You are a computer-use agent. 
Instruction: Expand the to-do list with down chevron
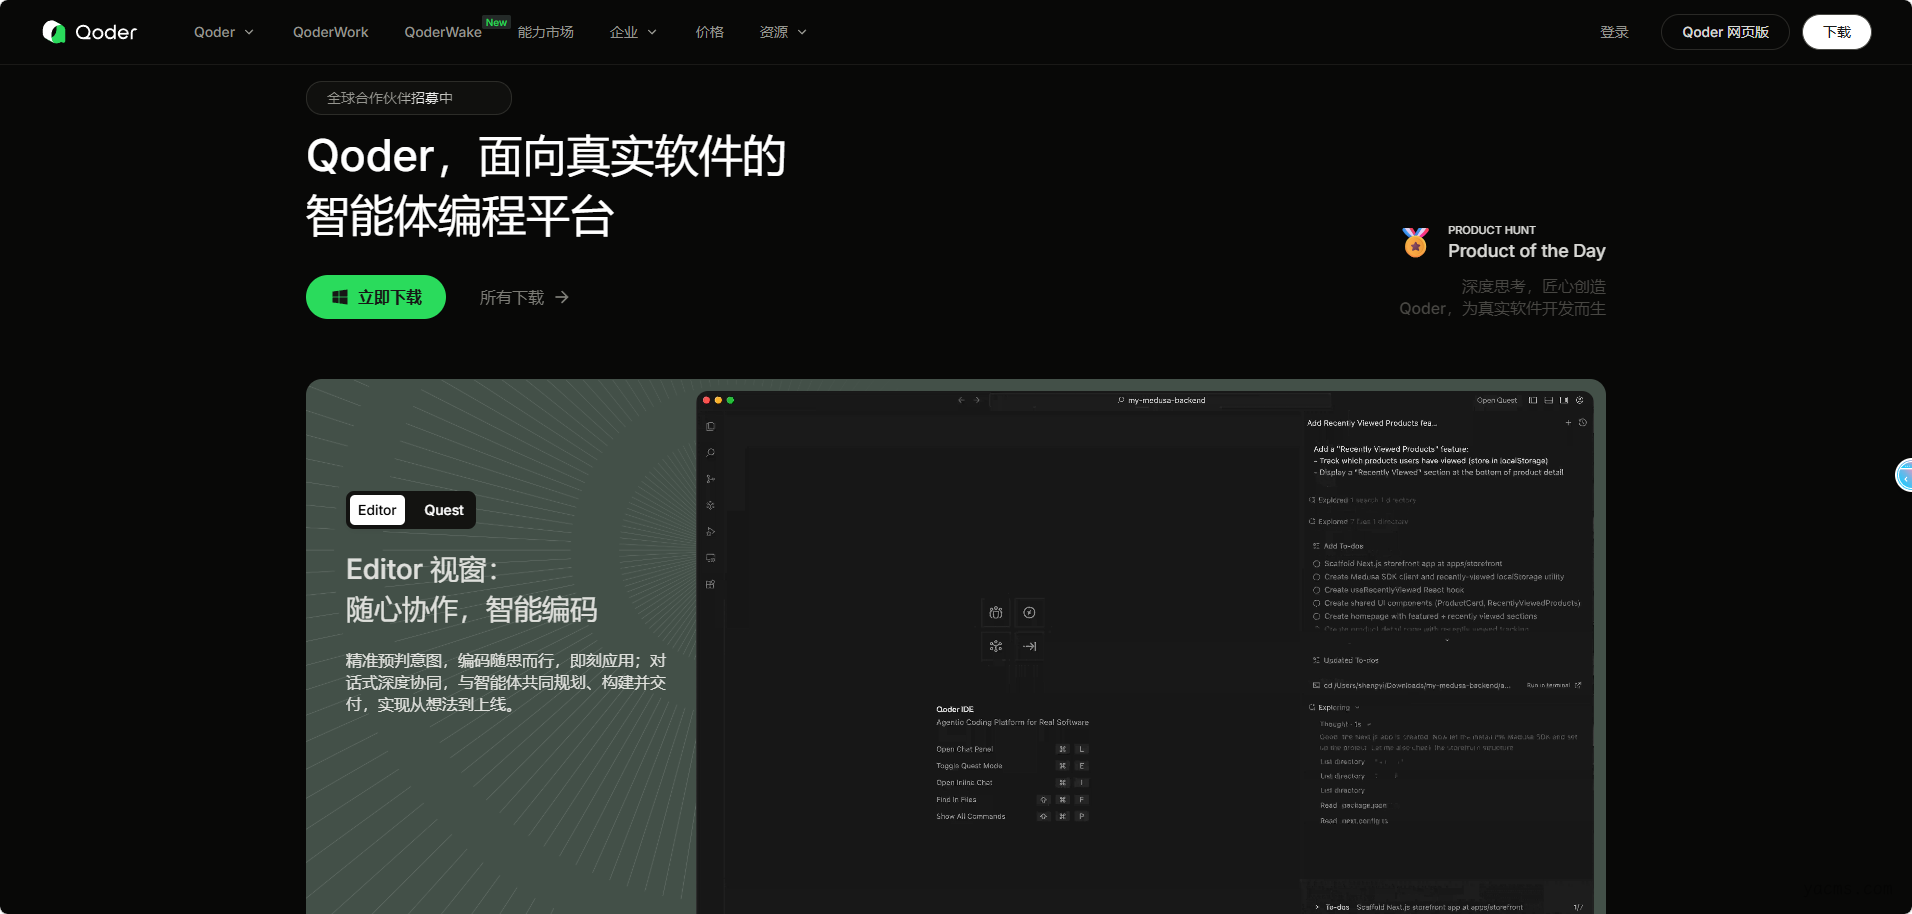(x=1447, y=640)
